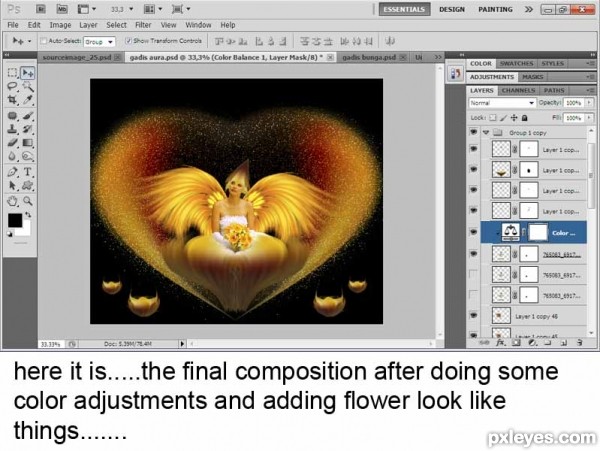Screen dimensions: 600x451
Task: Open the Masks panel tab
Action: click(x=533, y=77)
